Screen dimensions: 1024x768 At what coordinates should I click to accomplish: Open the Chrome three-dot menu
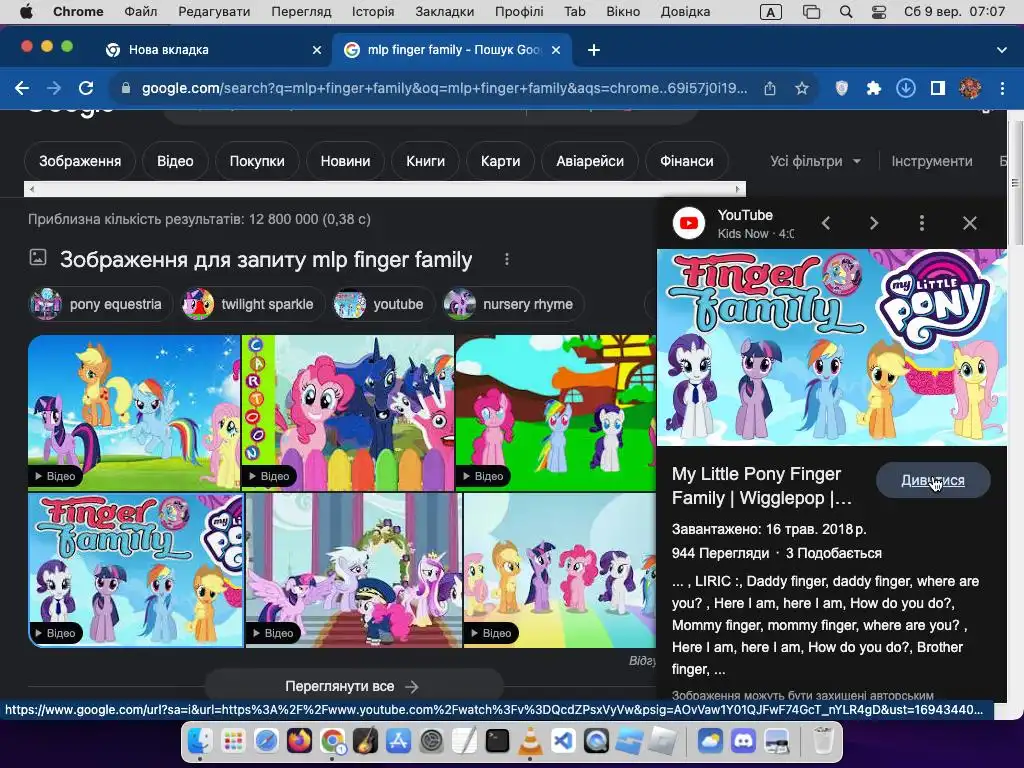(x=1002, y=88)
